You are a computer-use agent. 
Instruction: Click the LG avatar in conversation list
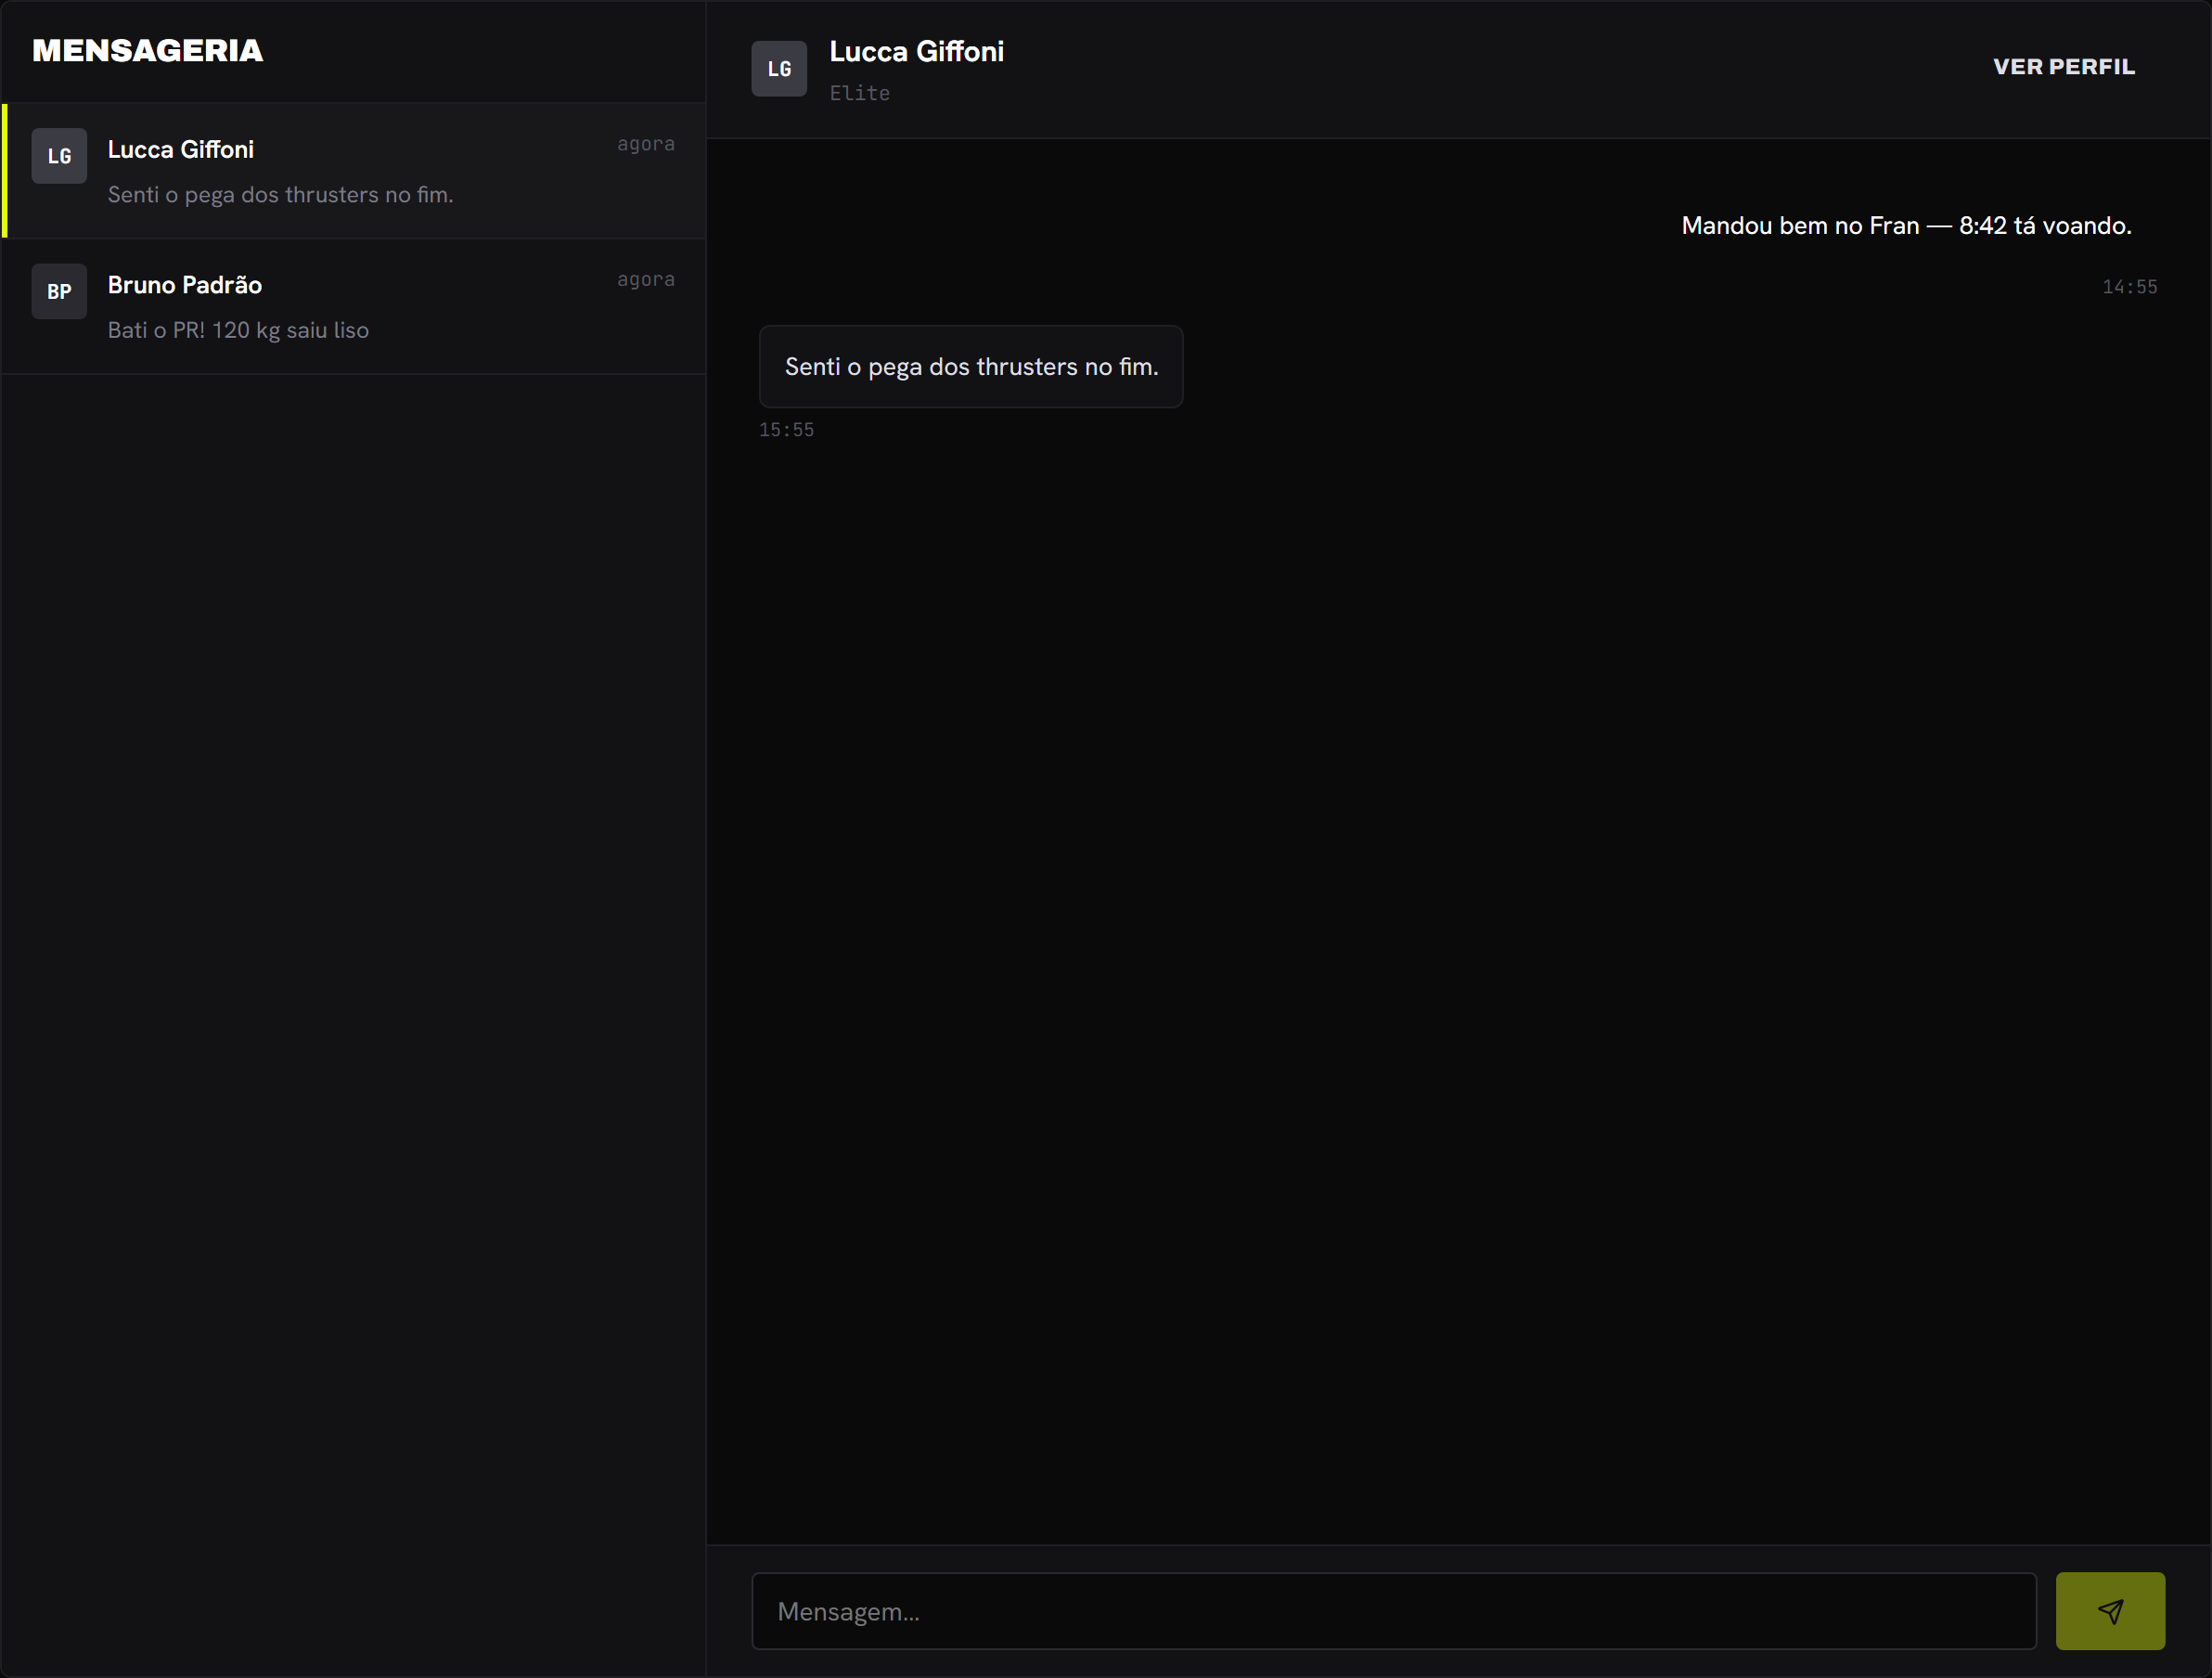coord(59,156)
